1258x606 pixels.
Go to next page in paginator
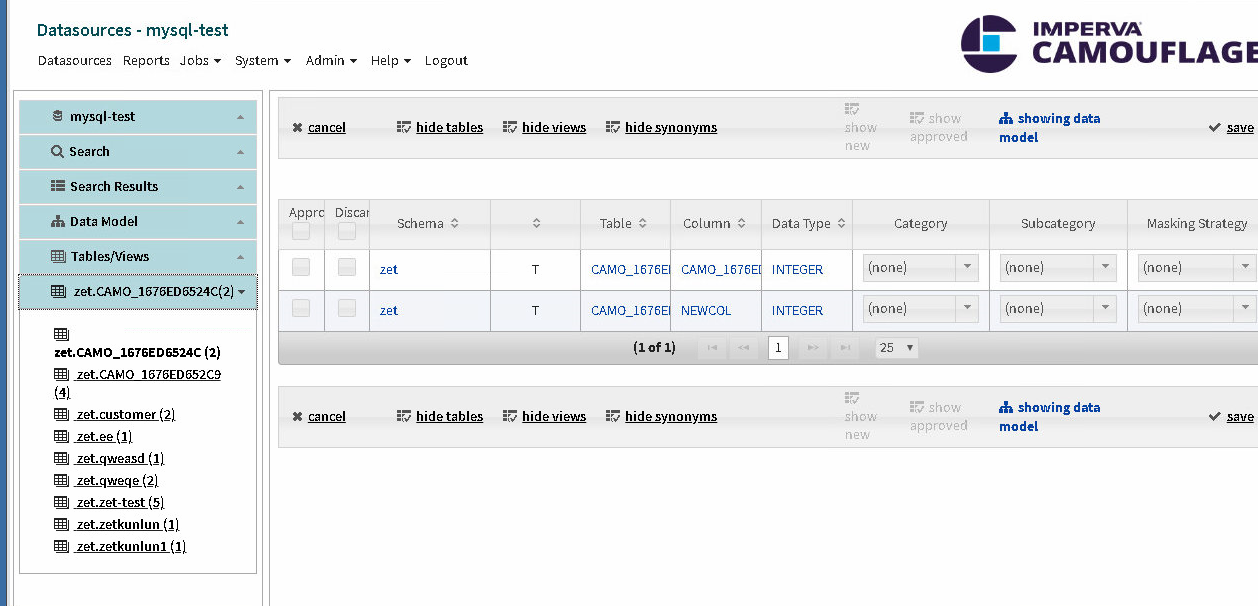[x=813, y=348]
